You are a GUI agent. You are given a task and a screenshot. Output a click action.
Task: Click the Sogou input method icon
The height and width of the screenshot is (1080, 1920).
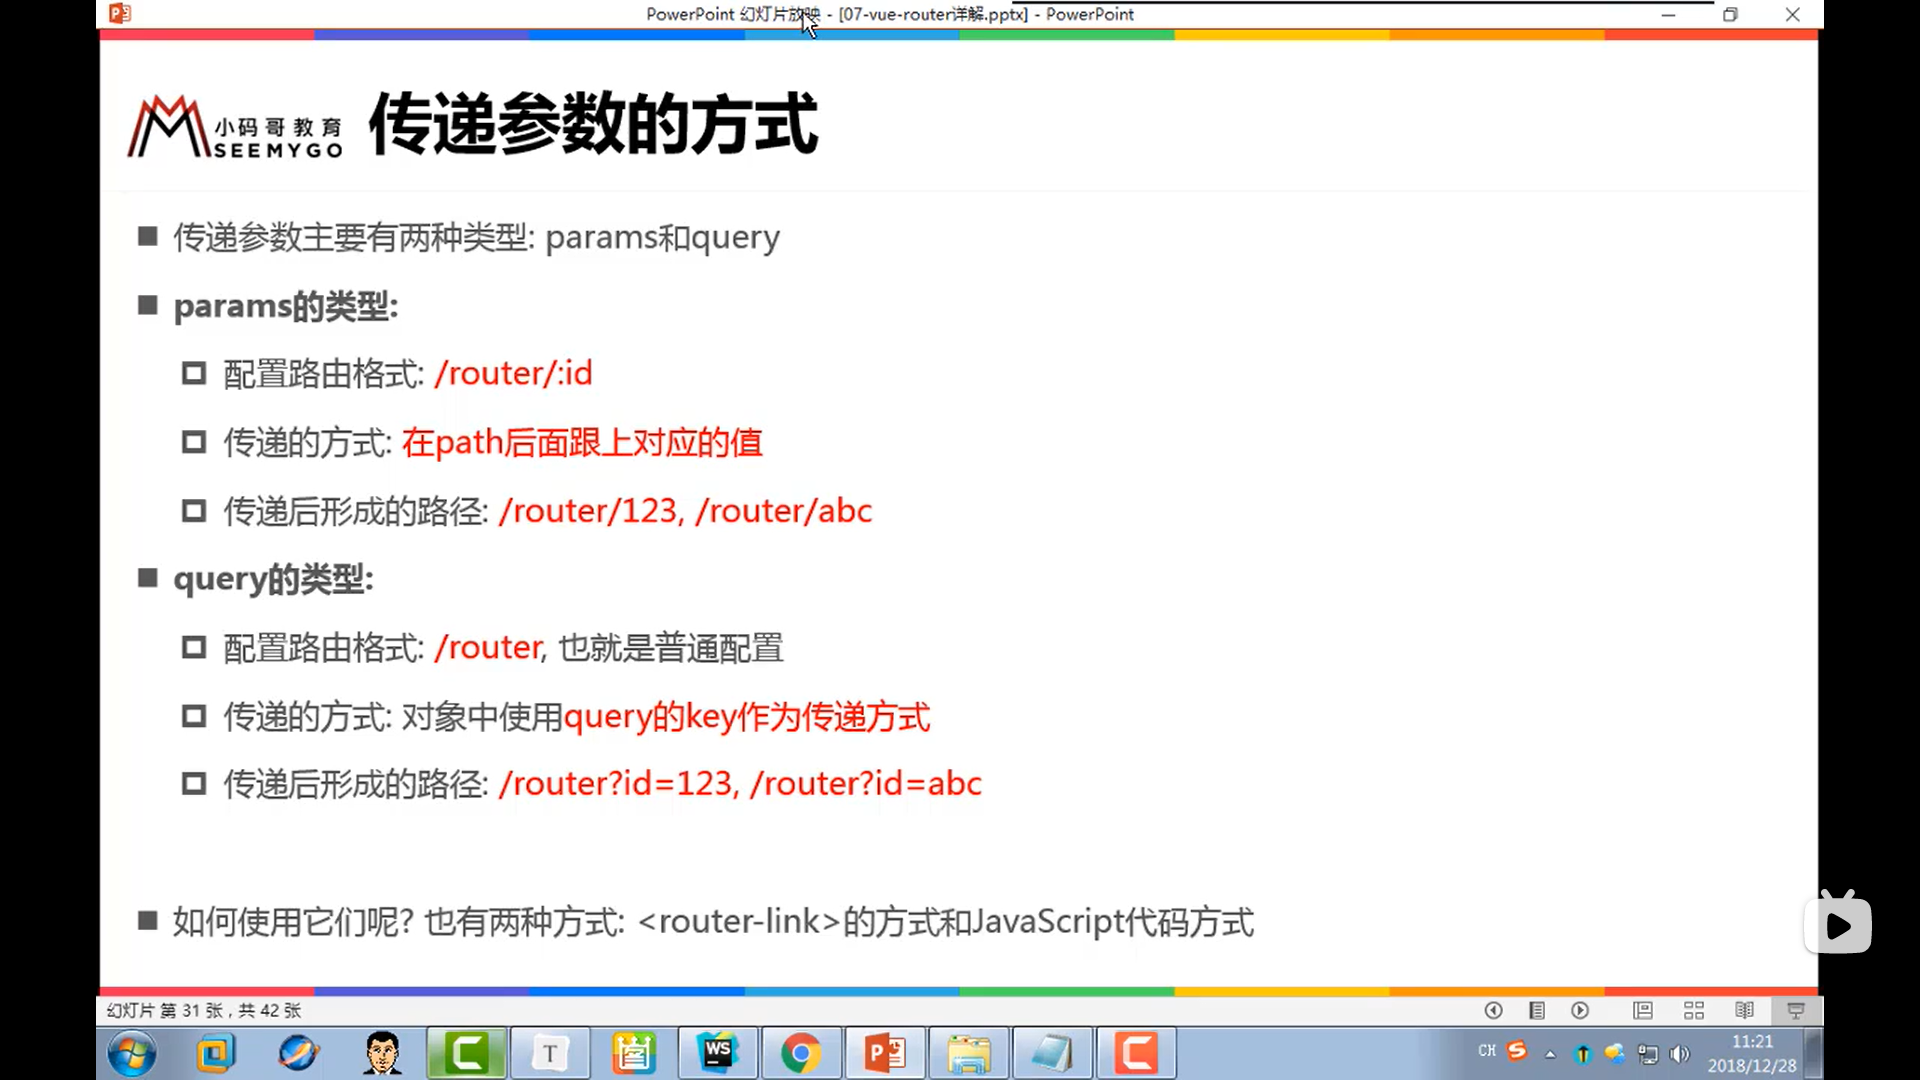click(x=1517, y=1050)
